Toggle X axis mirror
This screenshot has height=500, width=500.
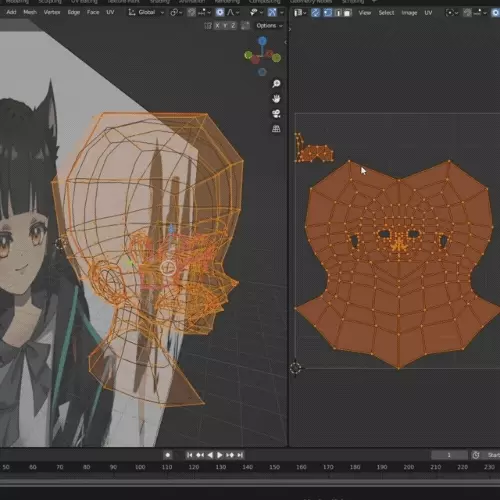coord(218,25)
